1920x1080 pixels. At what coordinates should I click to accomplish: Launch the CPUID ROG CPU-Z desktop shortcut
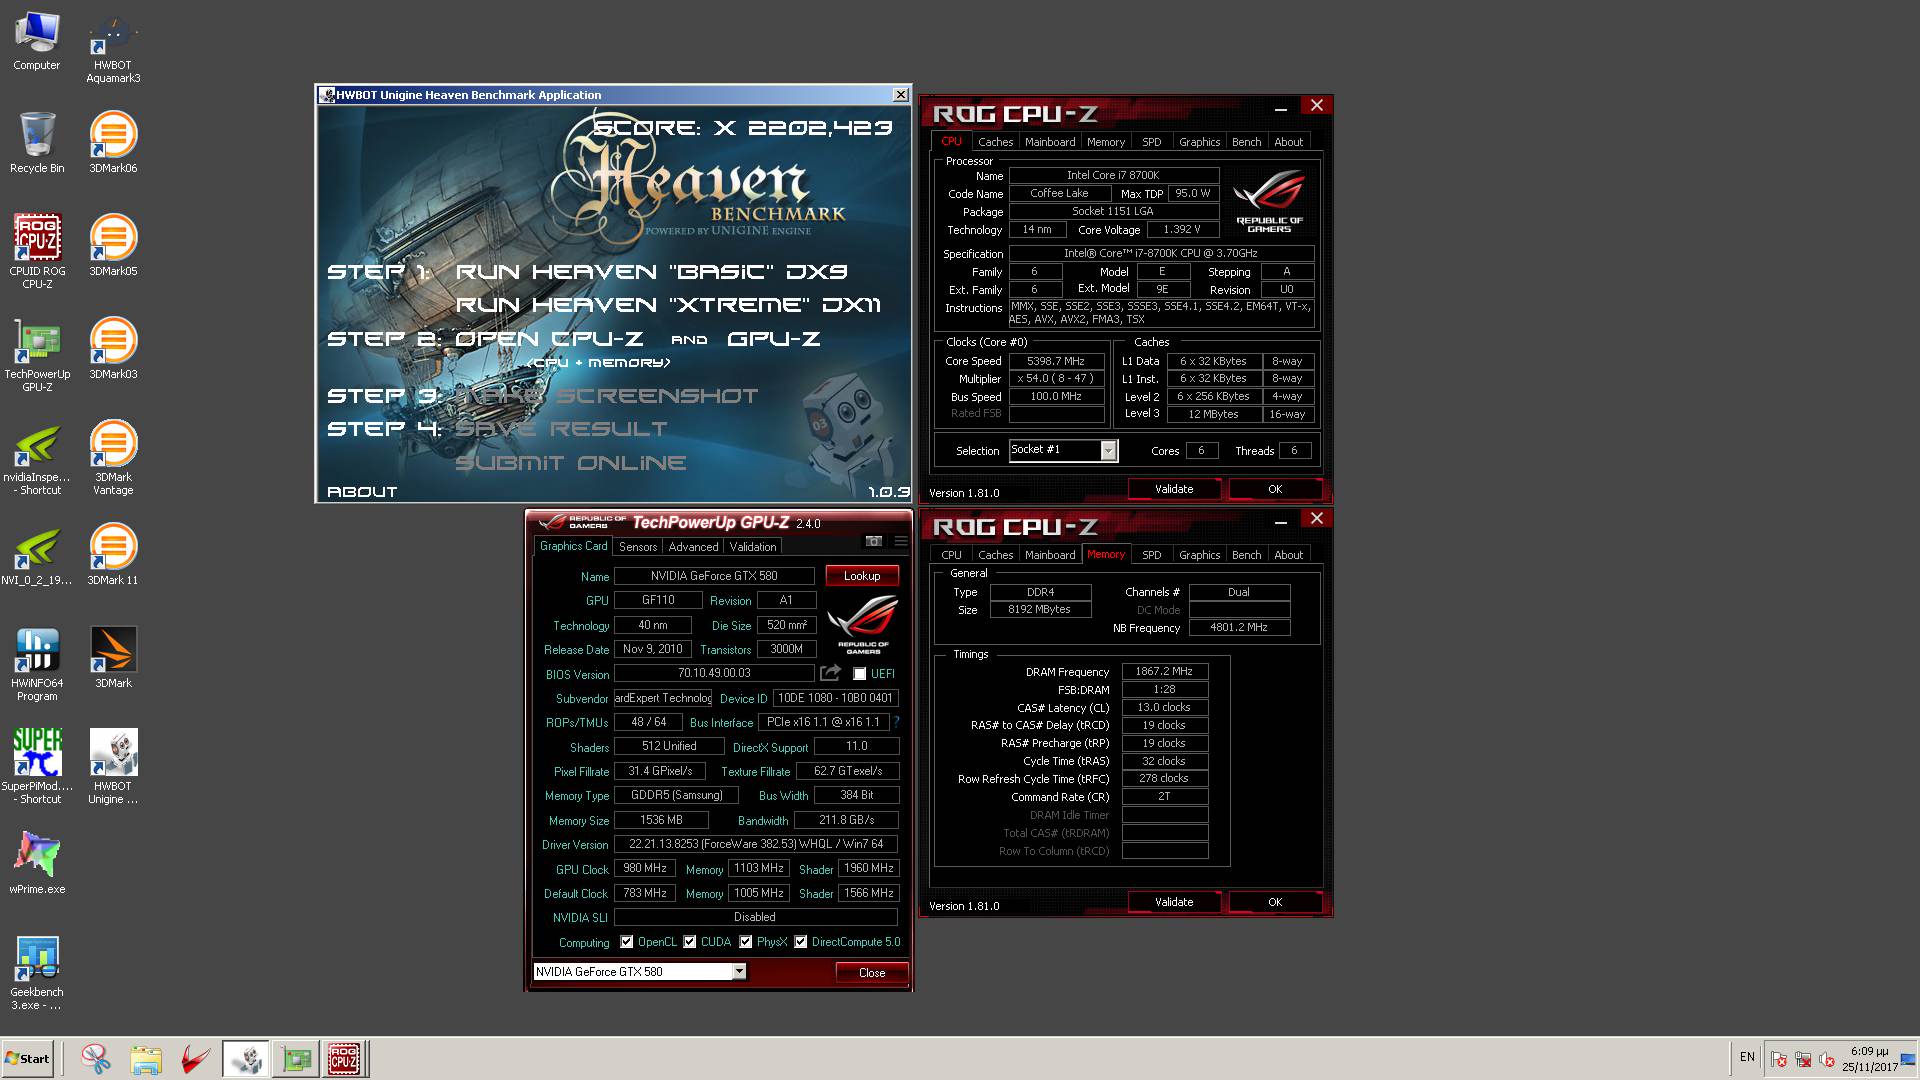tap(37, 251)
